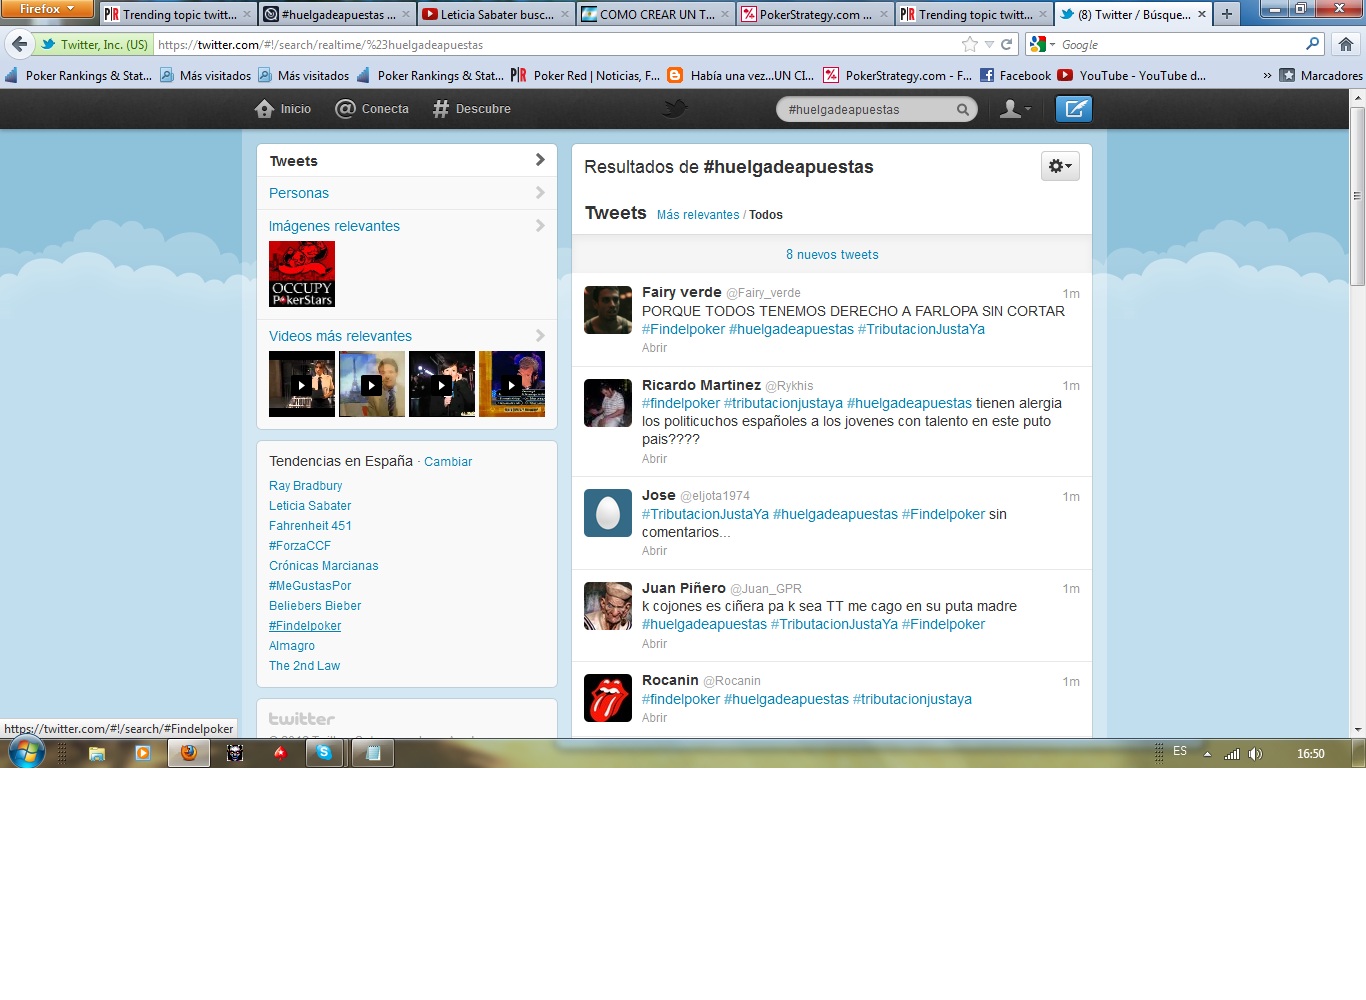Switch to PokerStrategy.com tab
Image resolution: width=1366 pixels, height=1000 pixels.
point(814,14)
